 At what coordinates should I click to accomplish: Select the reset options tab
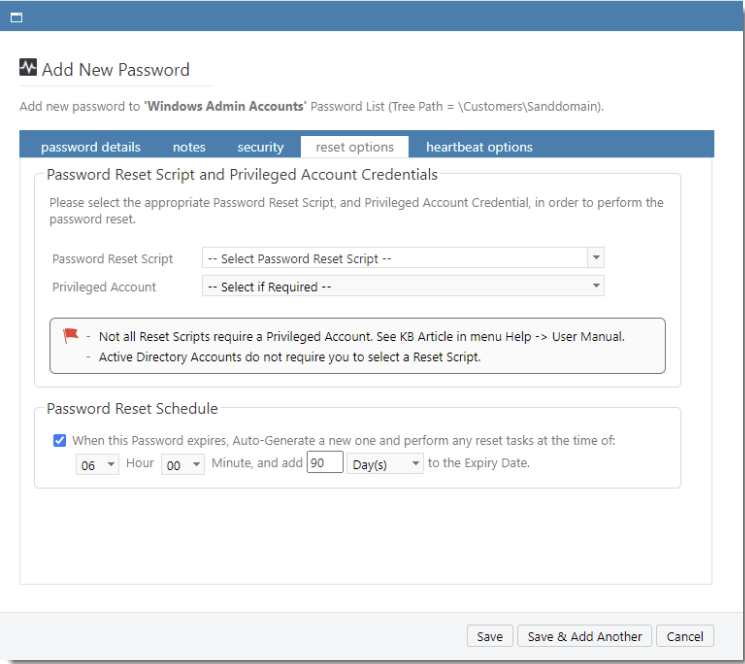pyautogui.click(x=354, y=147)
